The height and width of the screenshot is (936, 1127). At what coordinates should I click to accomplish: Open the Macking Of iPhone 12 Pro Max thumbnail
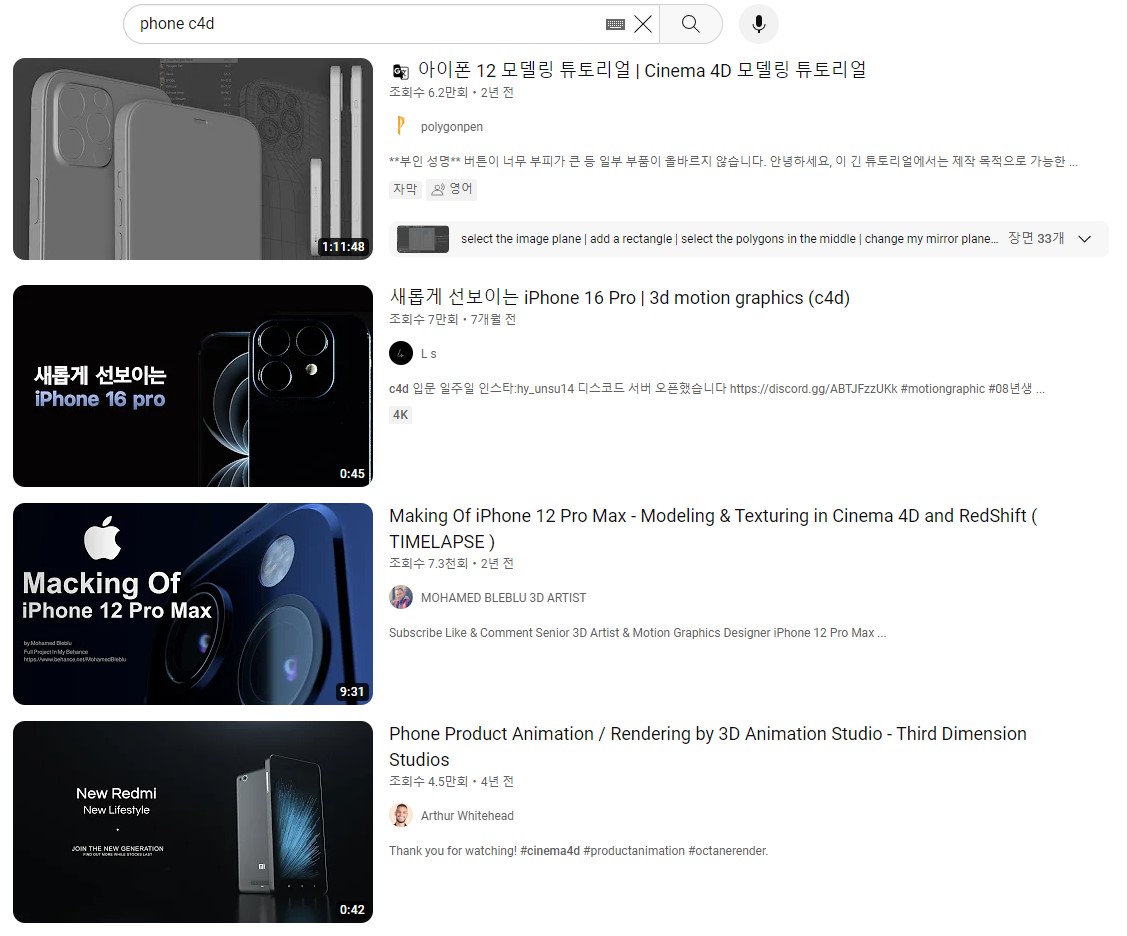tap(193, 604)
